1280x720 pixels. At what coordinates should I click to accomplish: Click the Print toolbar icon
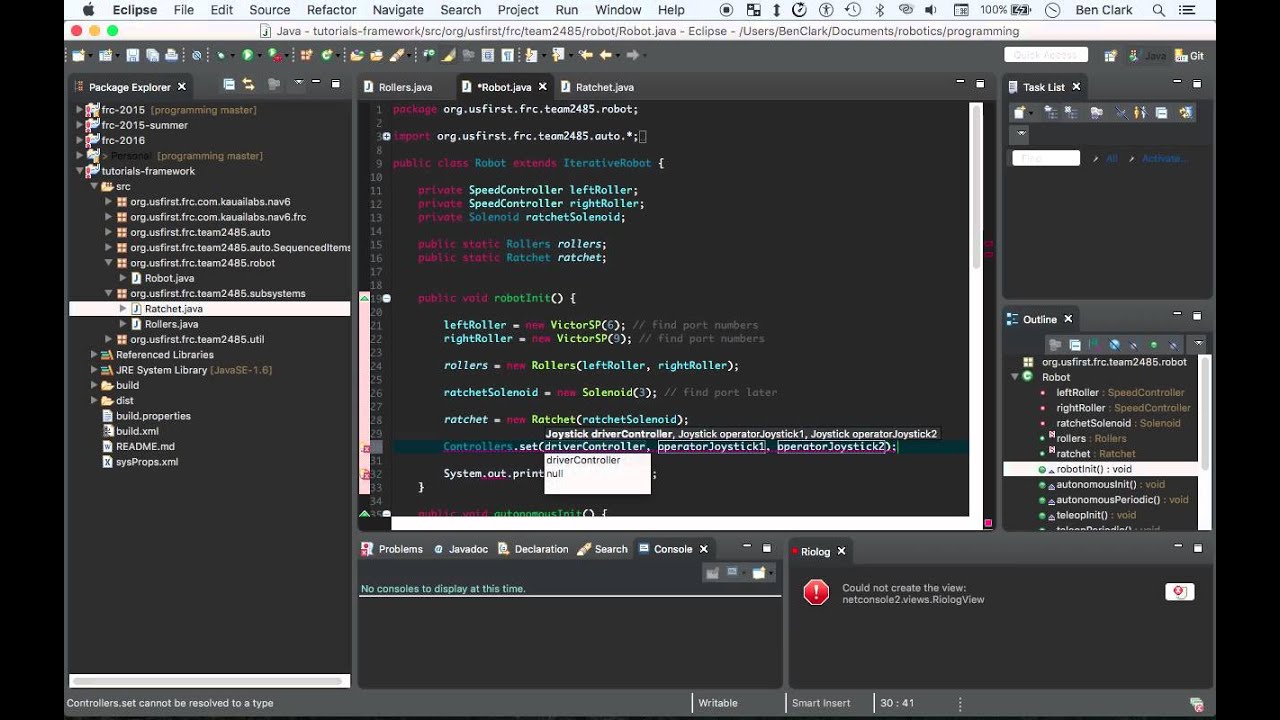click(171, 55)
